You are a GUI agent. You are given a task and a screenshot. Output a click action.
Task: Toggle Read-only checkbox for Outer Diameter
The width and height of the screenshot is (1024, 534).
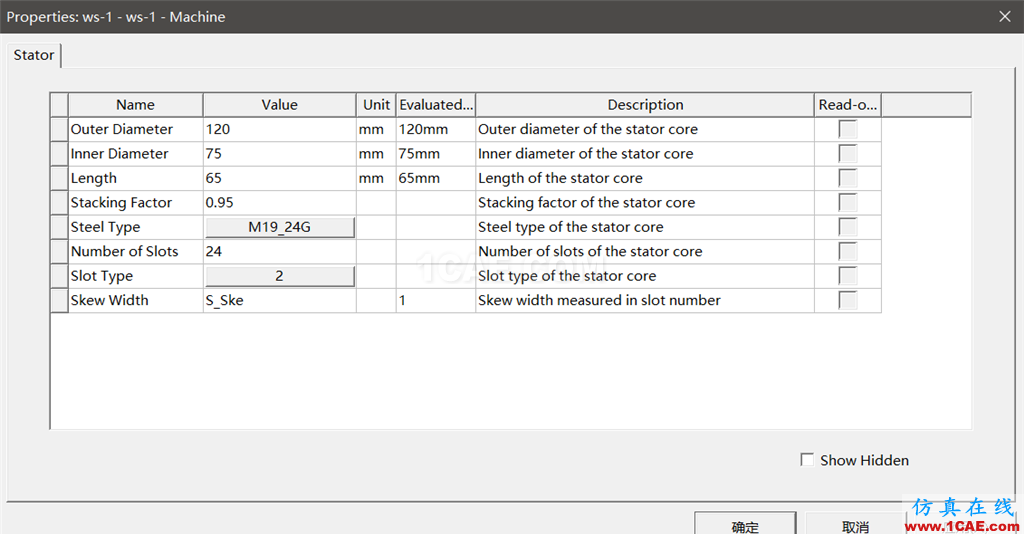click(x=848, y=129)
